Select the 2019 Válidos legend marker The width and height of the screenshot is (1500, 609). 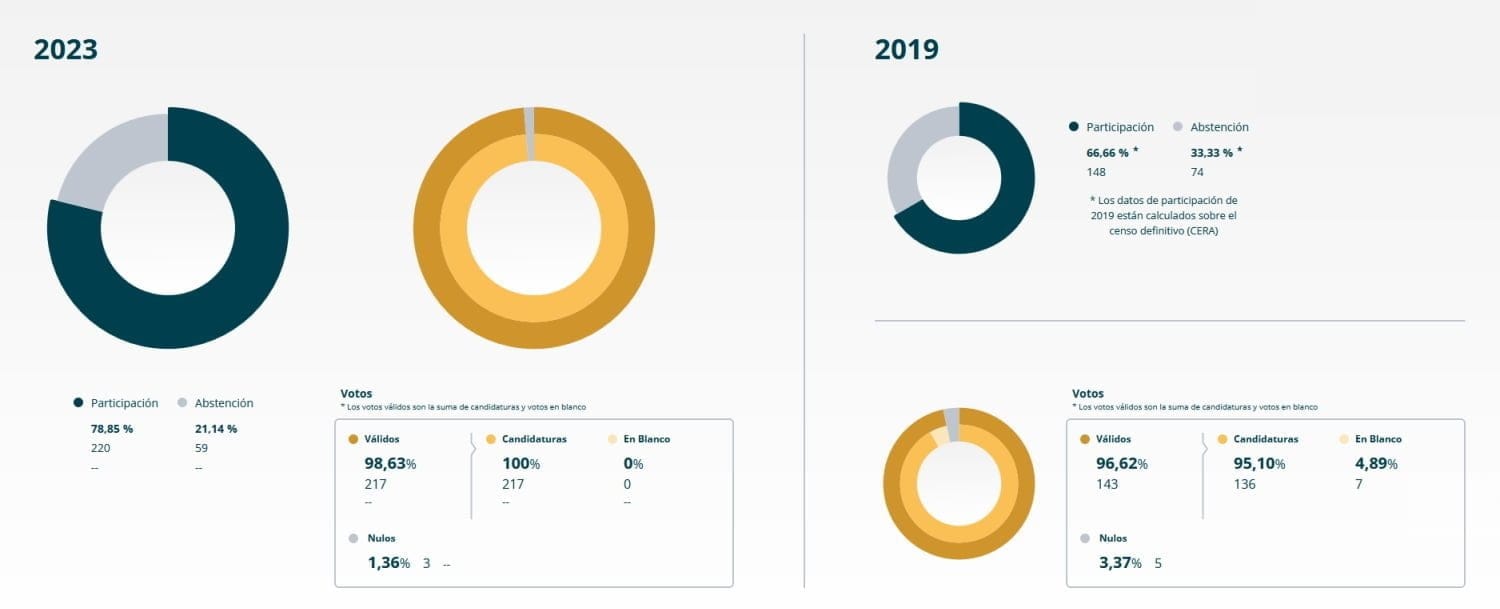[x=1085, y=439]
